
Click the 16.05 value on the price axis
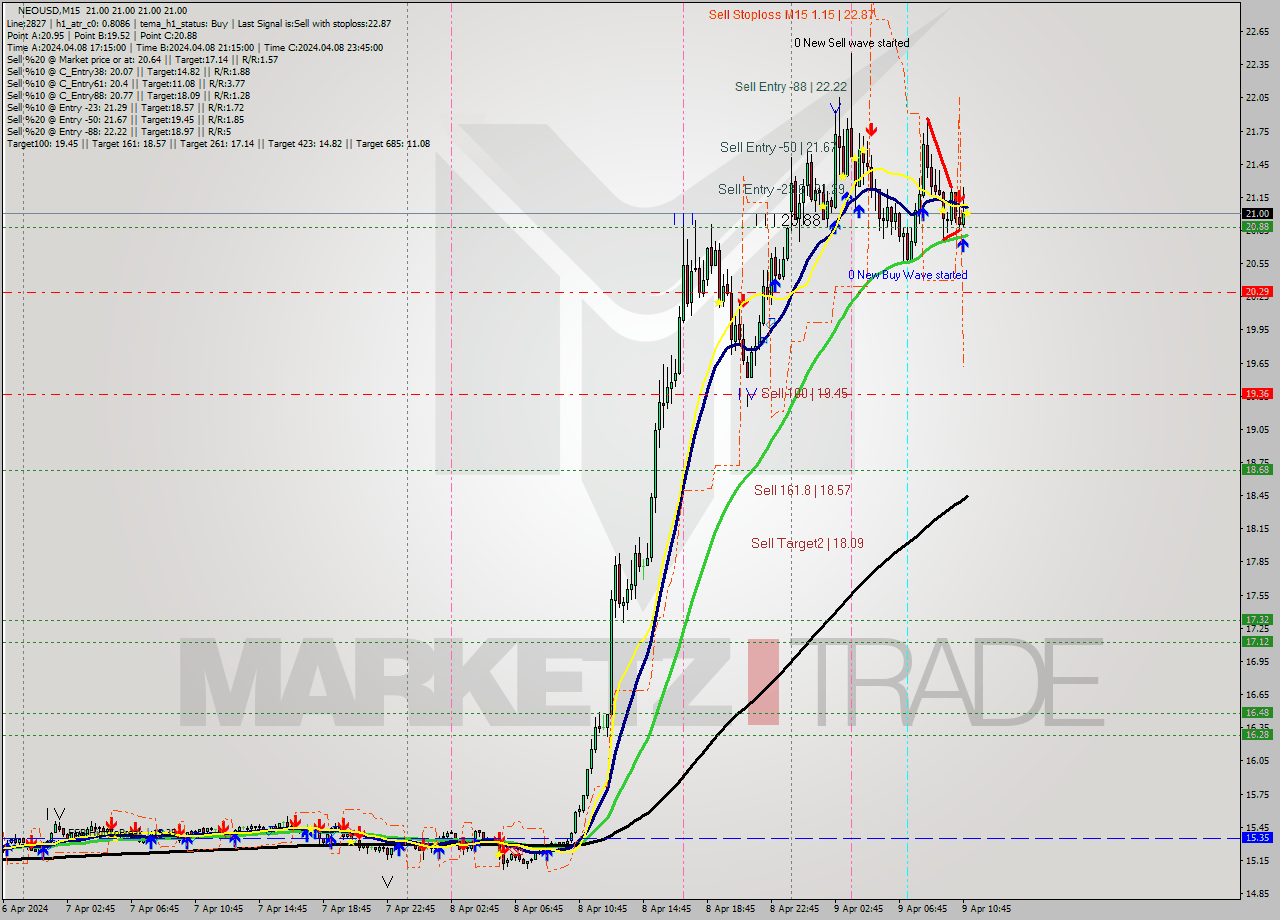[x=1257, y=761]
